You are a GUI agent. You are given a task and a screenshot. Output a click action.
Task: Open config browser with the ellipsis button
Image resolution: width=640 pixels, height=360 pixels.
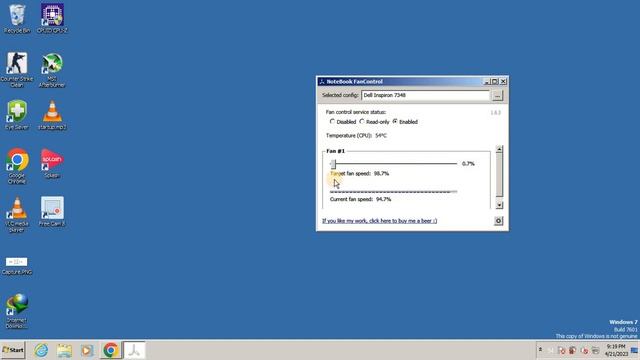click(497, 96)
